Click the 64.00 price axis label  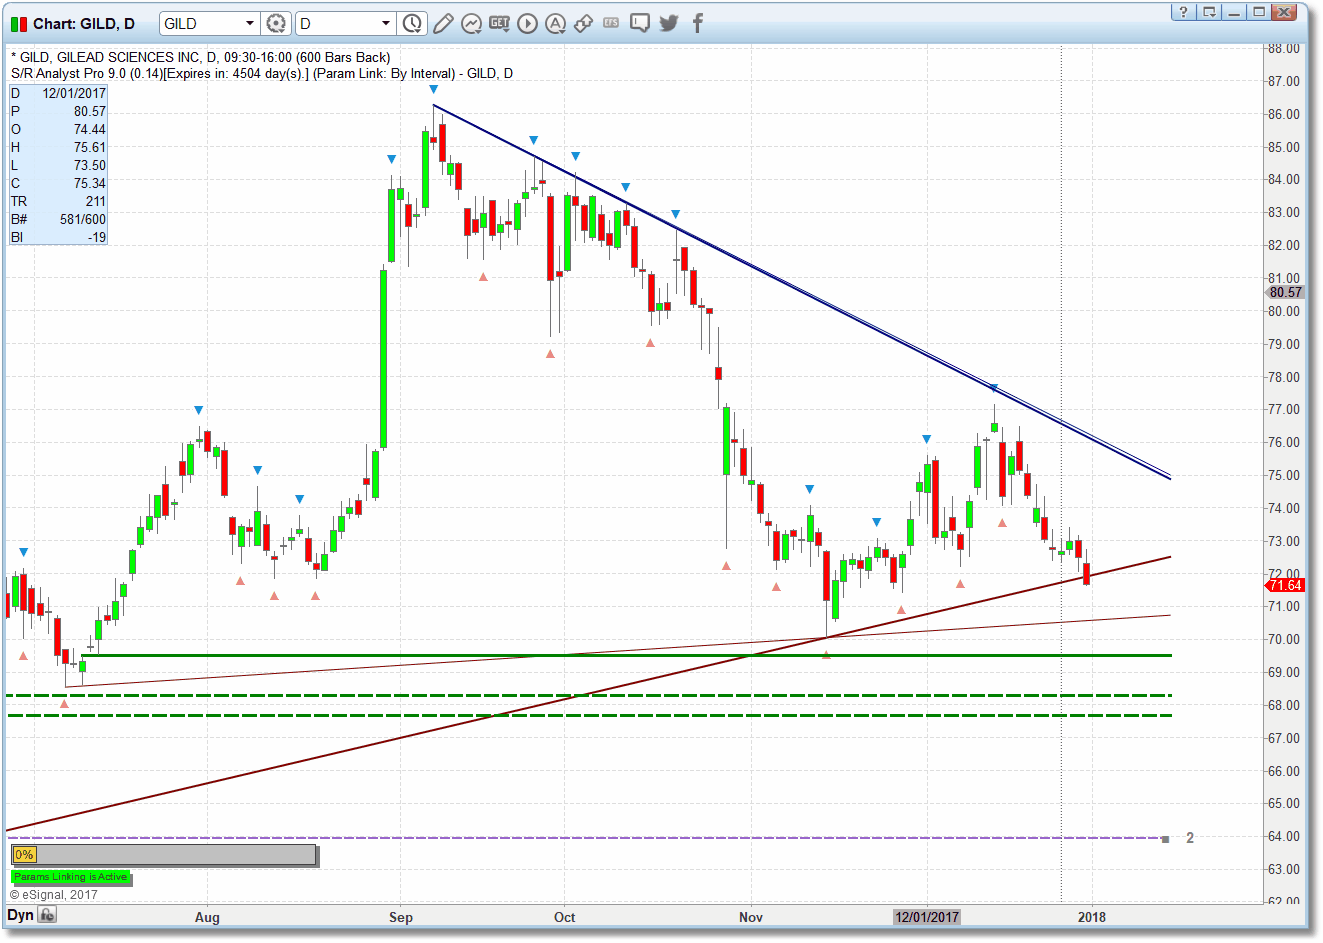[x=1283, y=836]
